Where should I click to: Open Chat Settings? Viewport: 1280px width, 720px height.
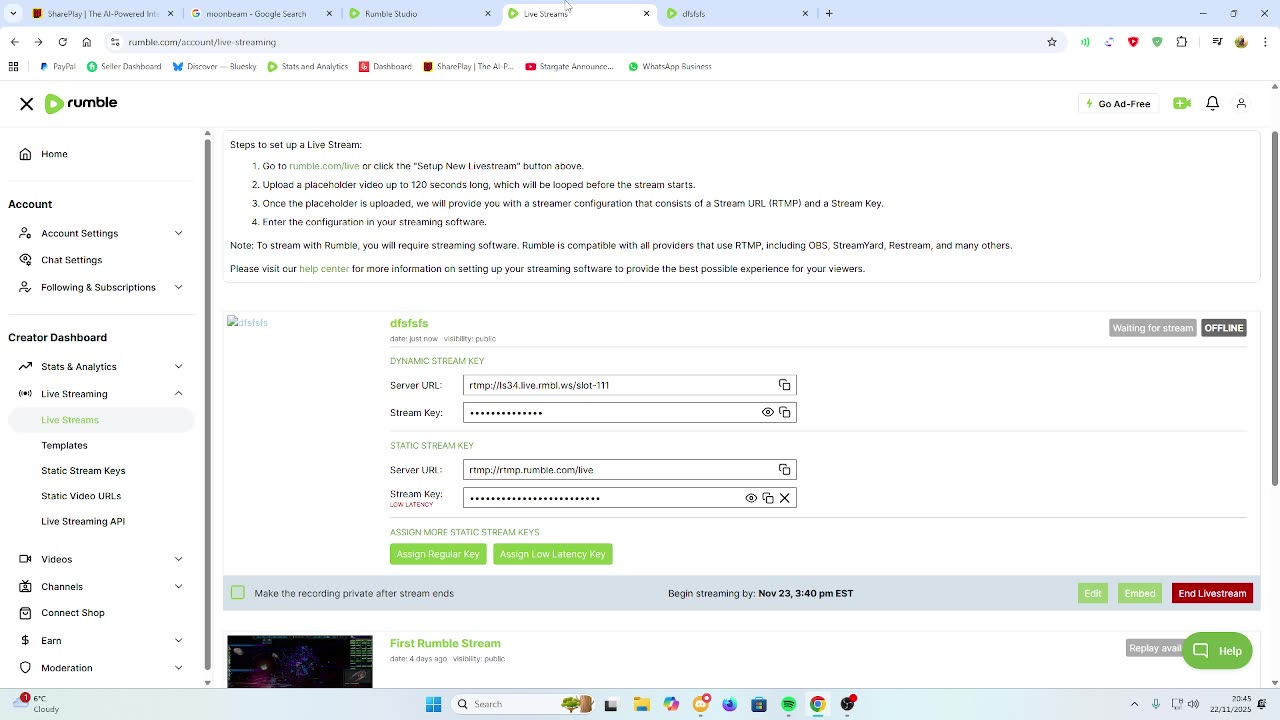tap(71, 260)
